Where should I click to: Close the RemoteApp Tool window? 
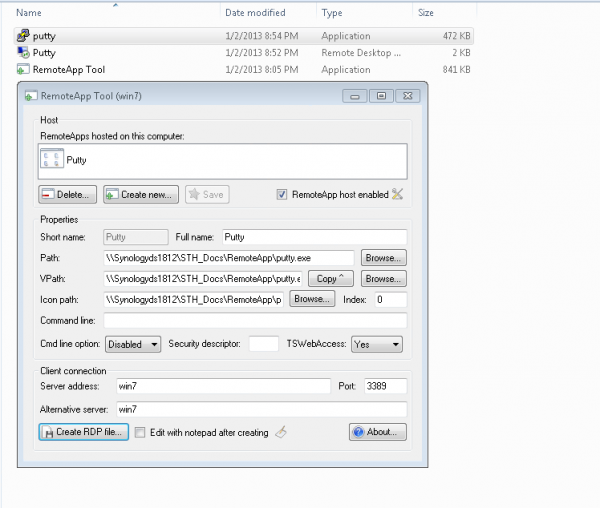[x=408, y=96]
